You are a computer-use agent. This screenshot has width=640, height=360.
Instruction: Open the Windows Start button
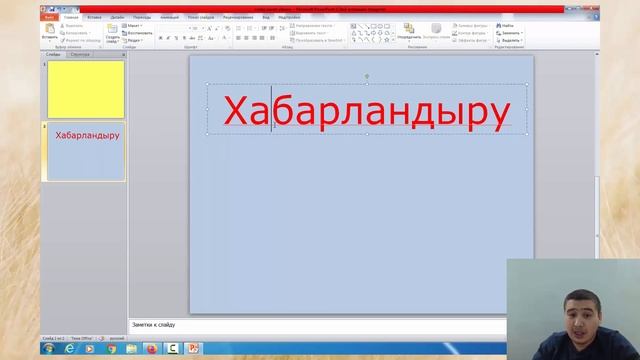[x=49, y=348]
